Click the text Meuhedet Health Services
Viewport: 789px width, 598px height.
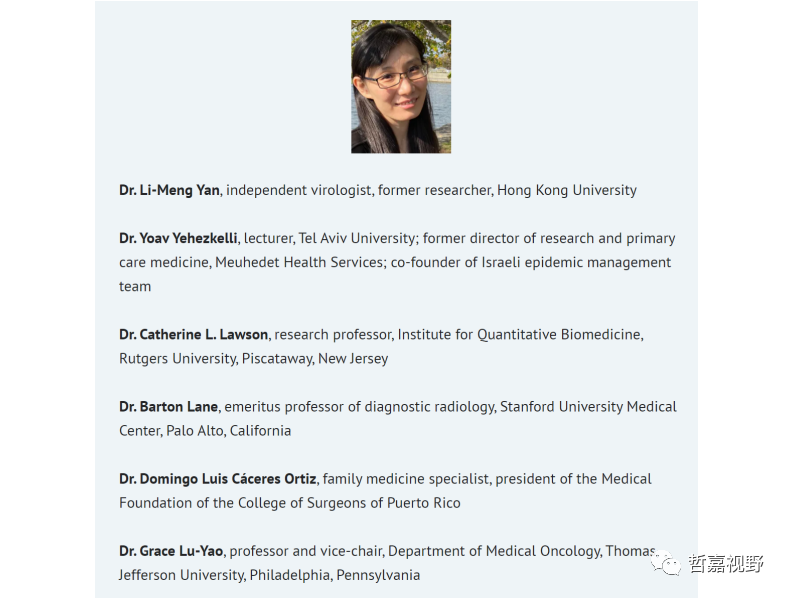click(x=299, y=262)
